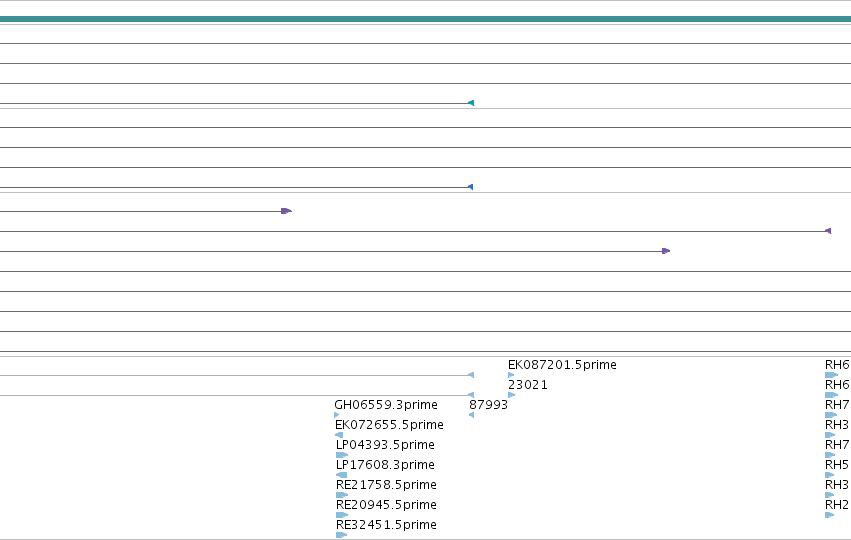Click the arrow glyph for RE32451.5prime
The height and width of the screenshot is (540, 851).
[341, 535]
